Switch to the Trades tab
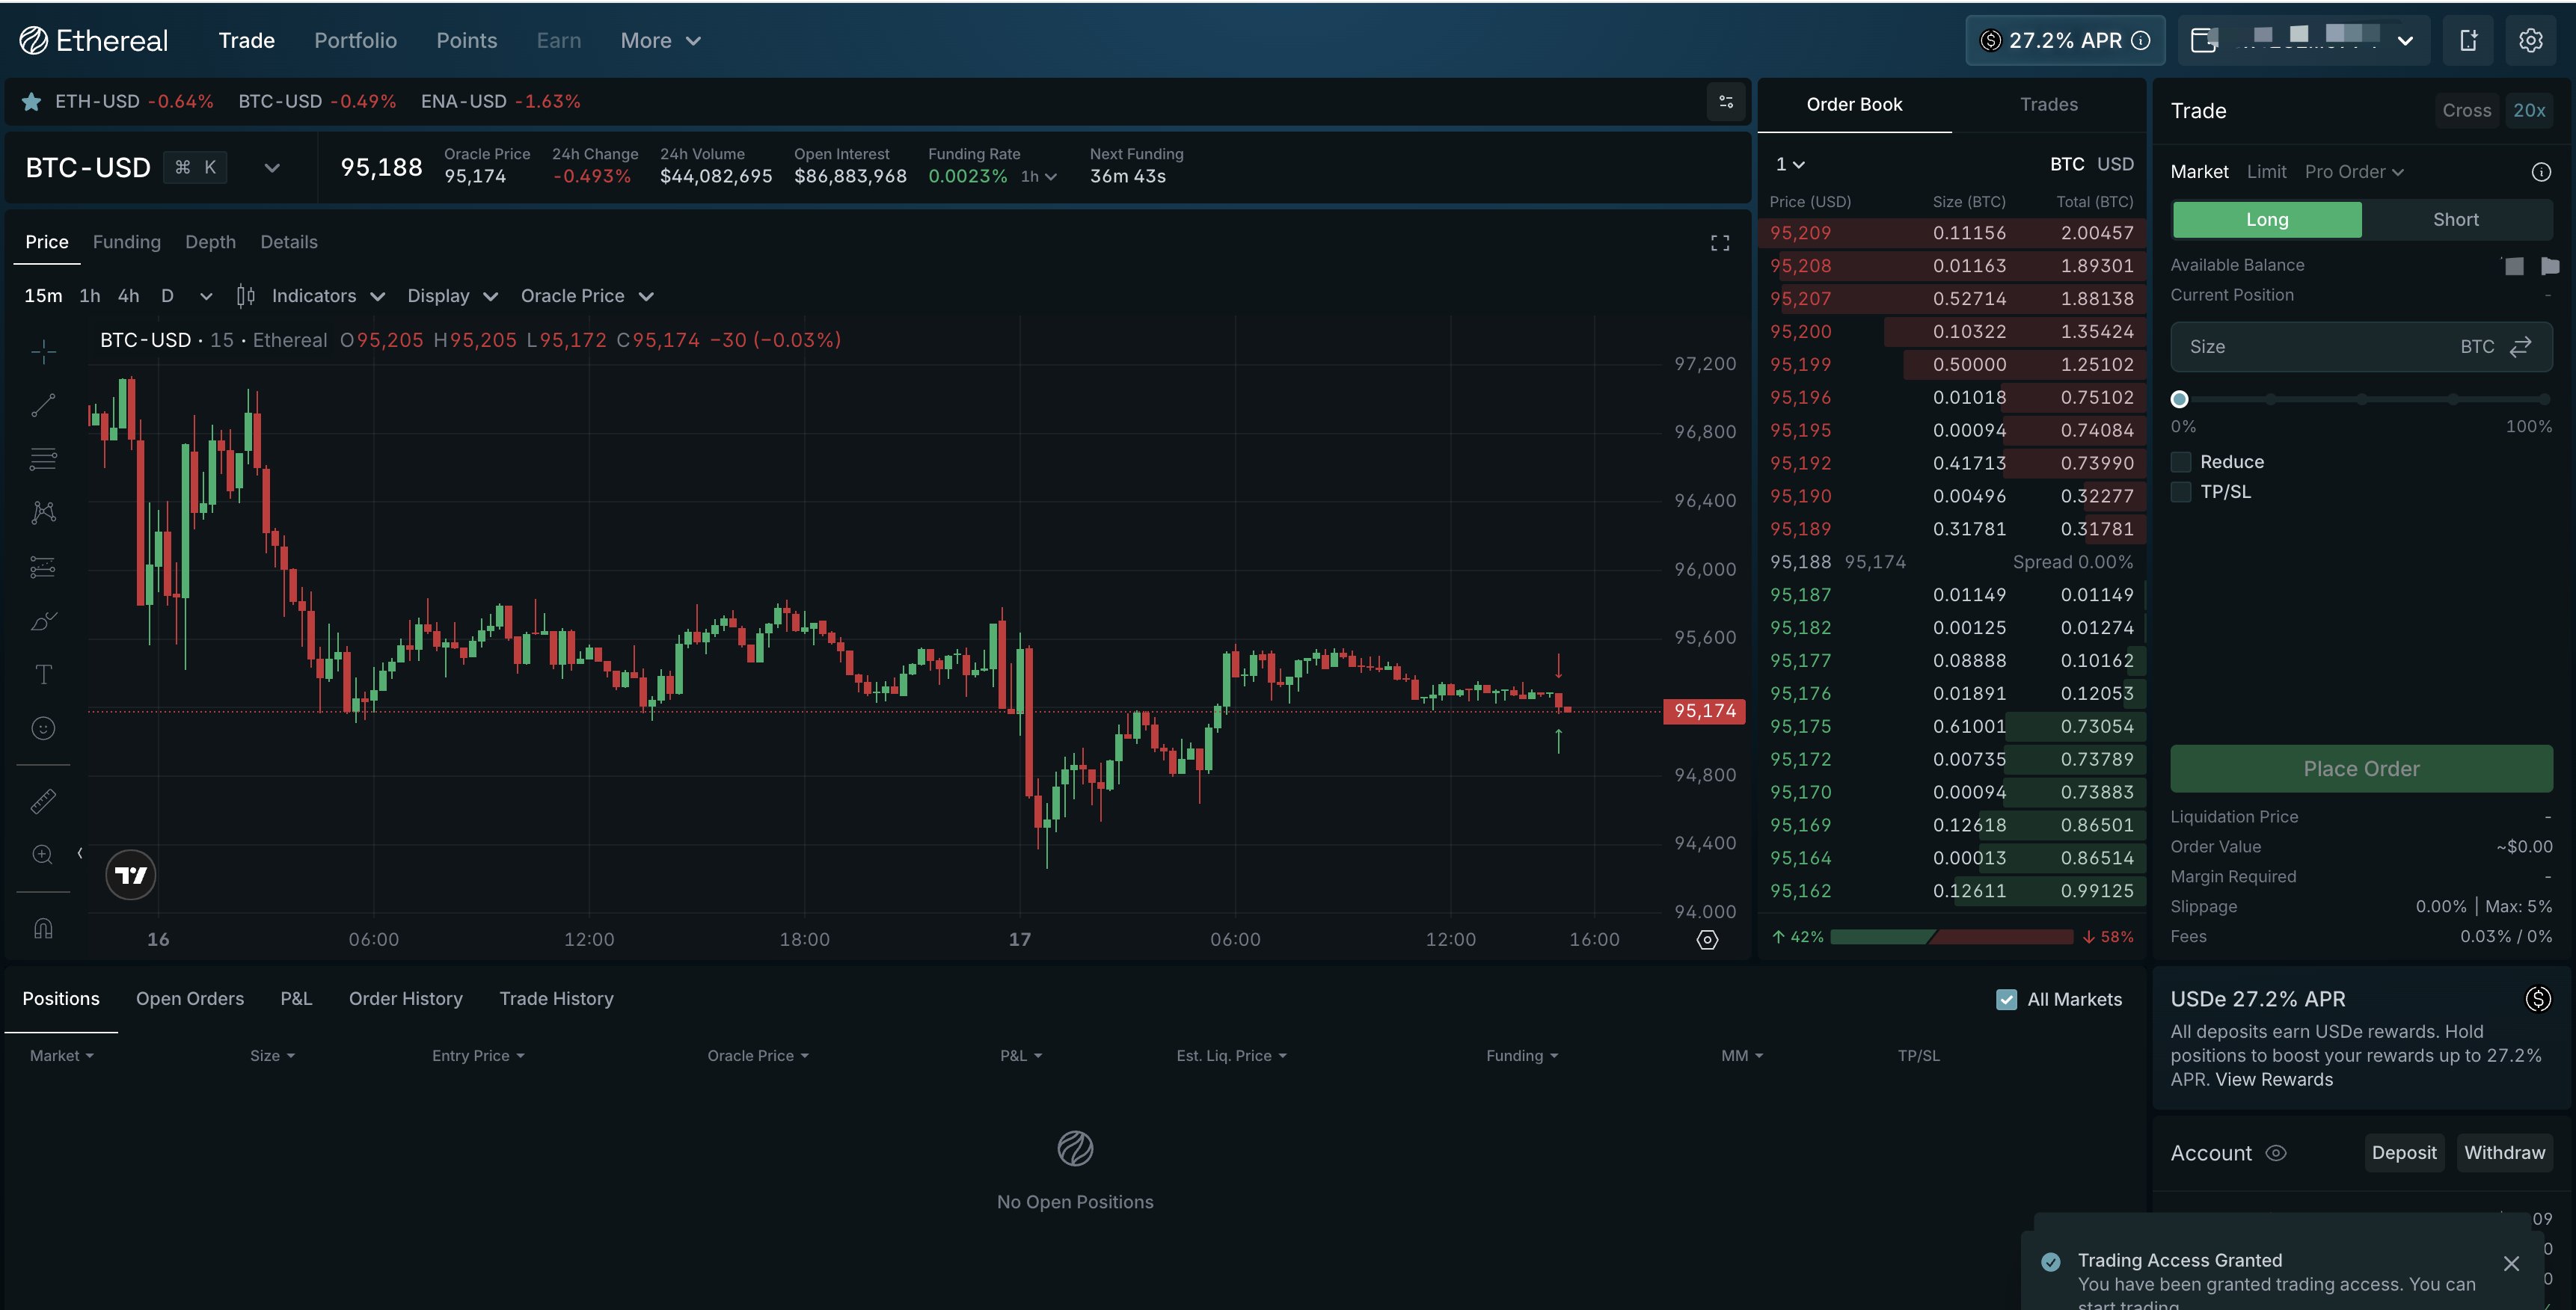This screenshot has height=1310, width=2576. point(2048,104)
